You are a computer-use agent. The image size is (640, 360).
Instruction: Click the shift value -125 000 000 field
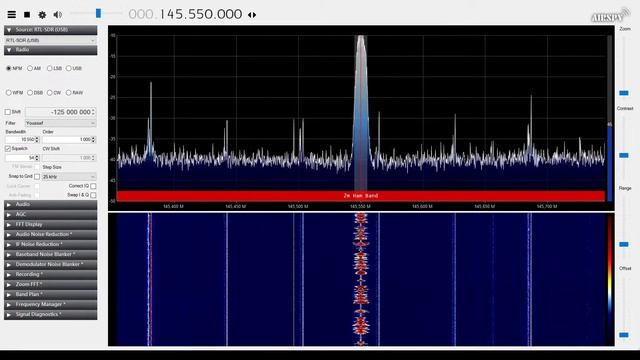click(60, 112)
